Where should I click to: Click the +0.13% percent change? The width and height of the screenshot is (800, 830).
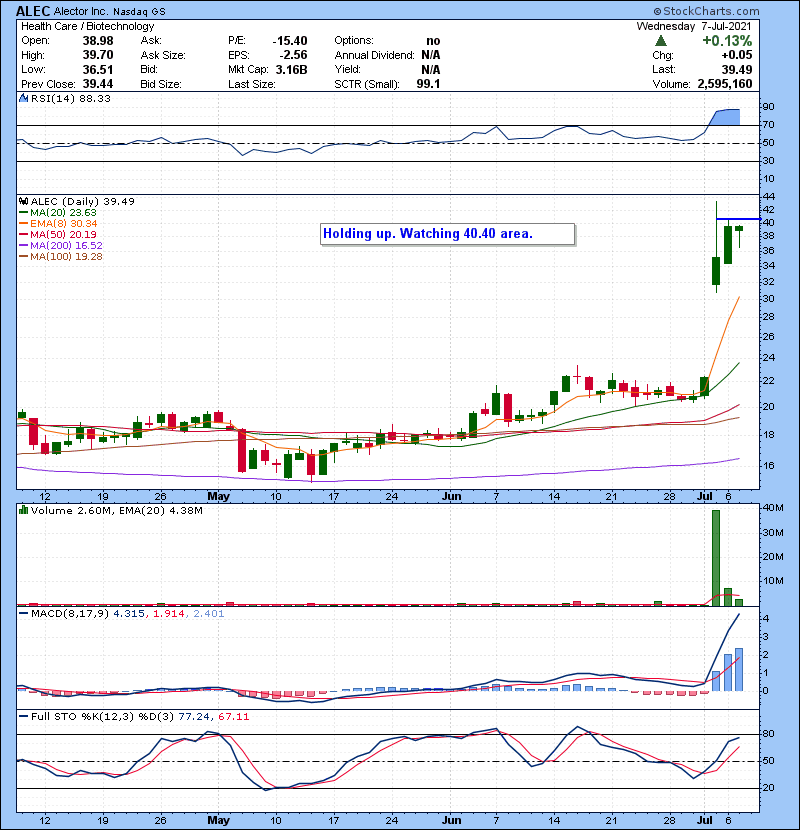(x=727, y=41)
